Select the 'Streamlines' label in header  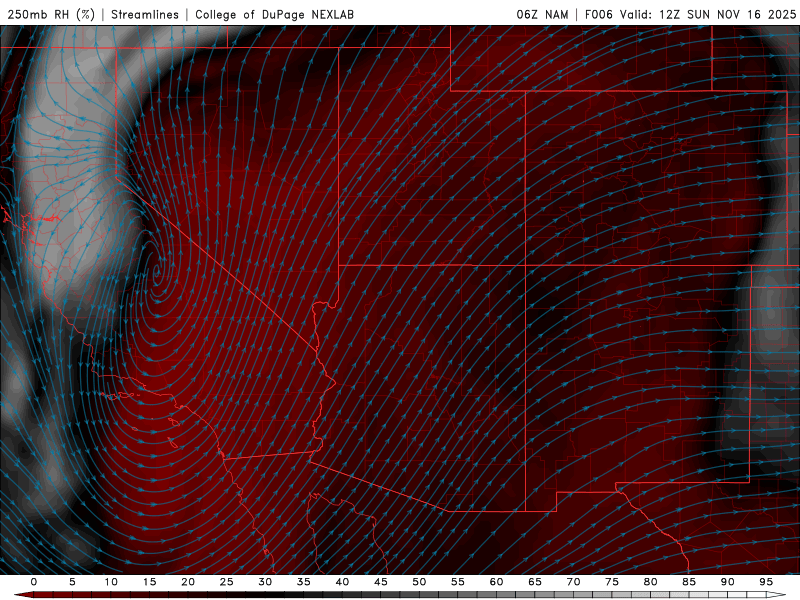145,14
